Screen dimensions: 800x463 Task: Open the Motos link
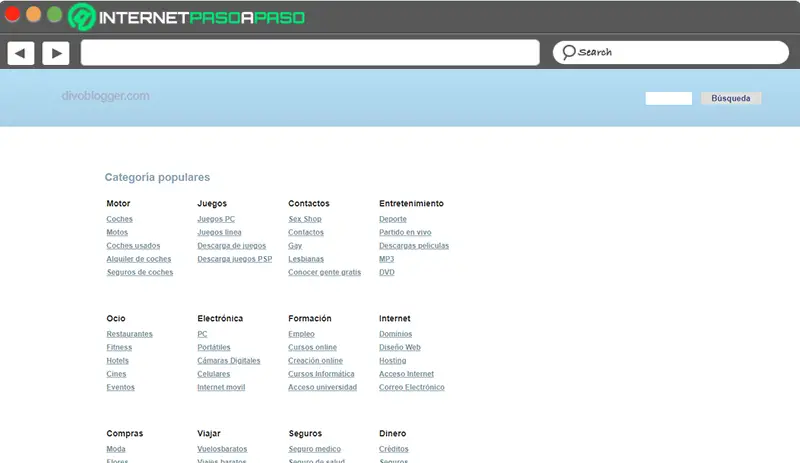(117, 232)
